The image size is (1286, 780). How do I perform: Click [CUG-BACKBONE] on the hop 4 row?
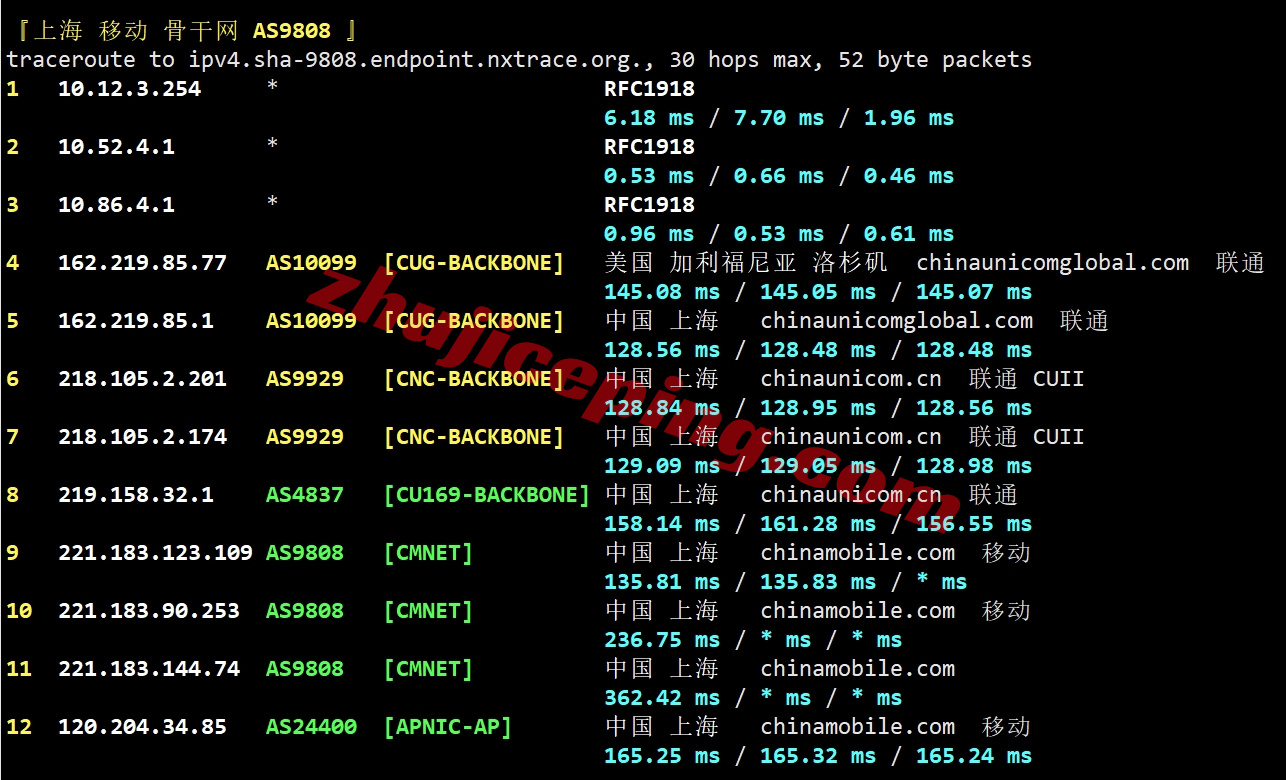(x=474, y=263)
